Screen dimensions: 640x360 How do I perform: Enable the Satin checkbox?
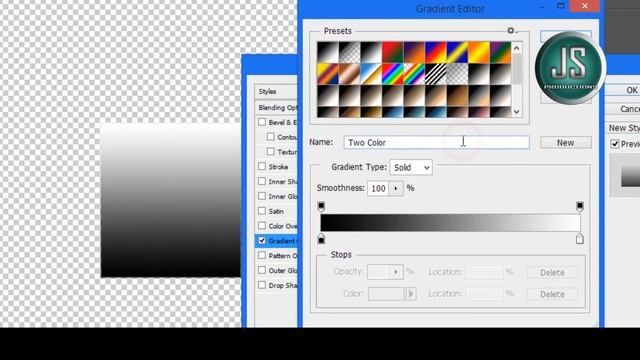pos(262,211)
